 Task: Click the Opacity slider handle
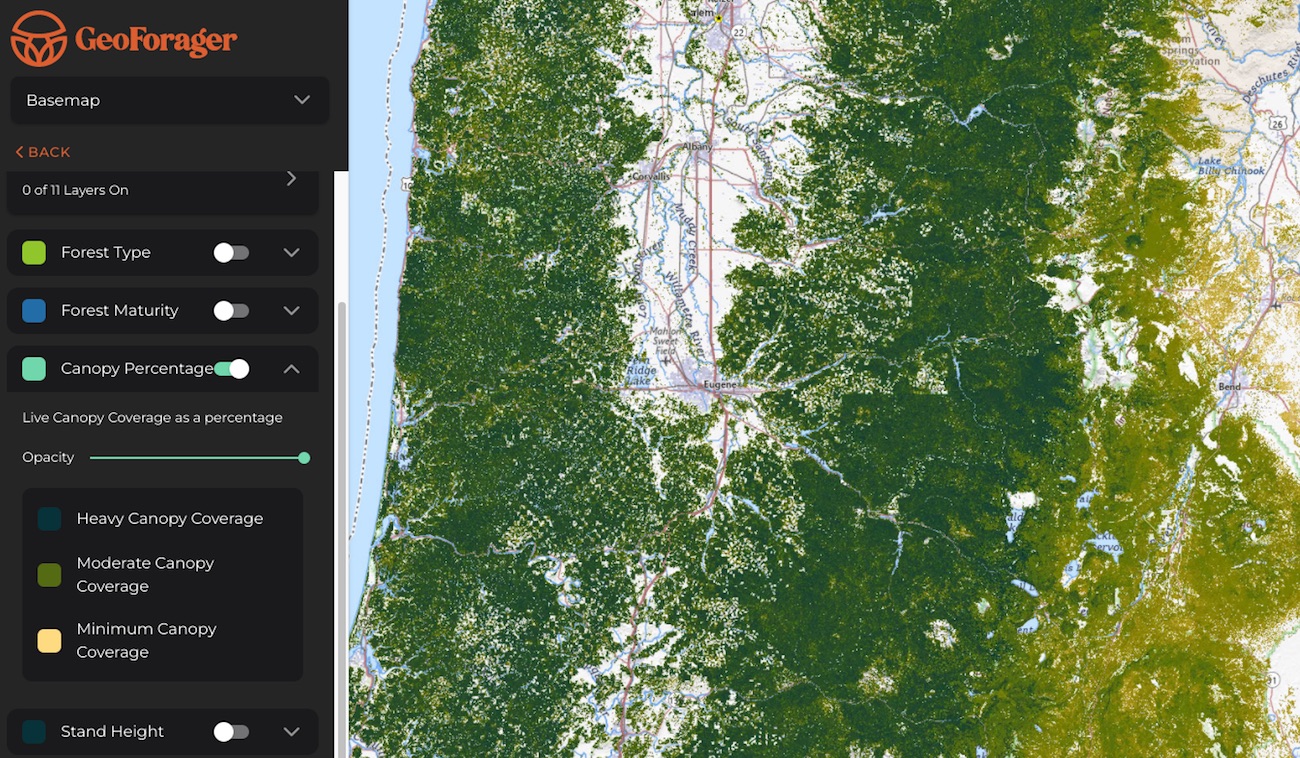click(x=304, y=458)
